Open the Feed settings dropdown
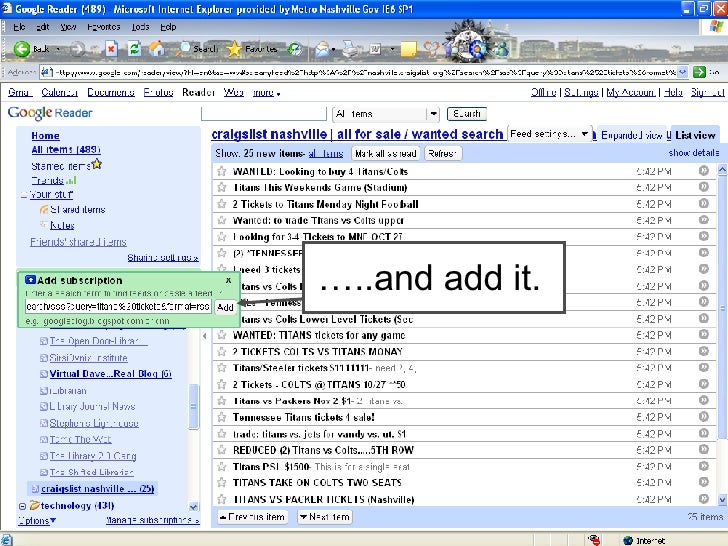Screen dimensions: 728x546 [549, 134]
